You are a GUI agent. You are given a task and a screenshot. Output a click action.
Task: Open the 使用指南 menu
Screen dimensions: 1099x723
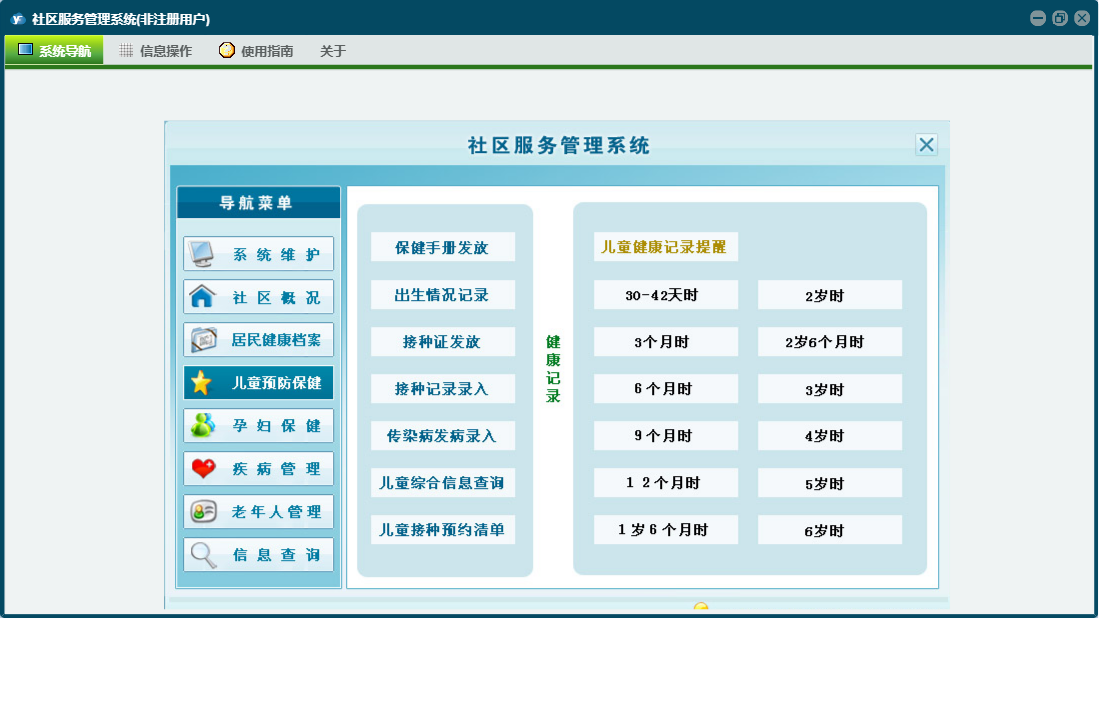256,51
